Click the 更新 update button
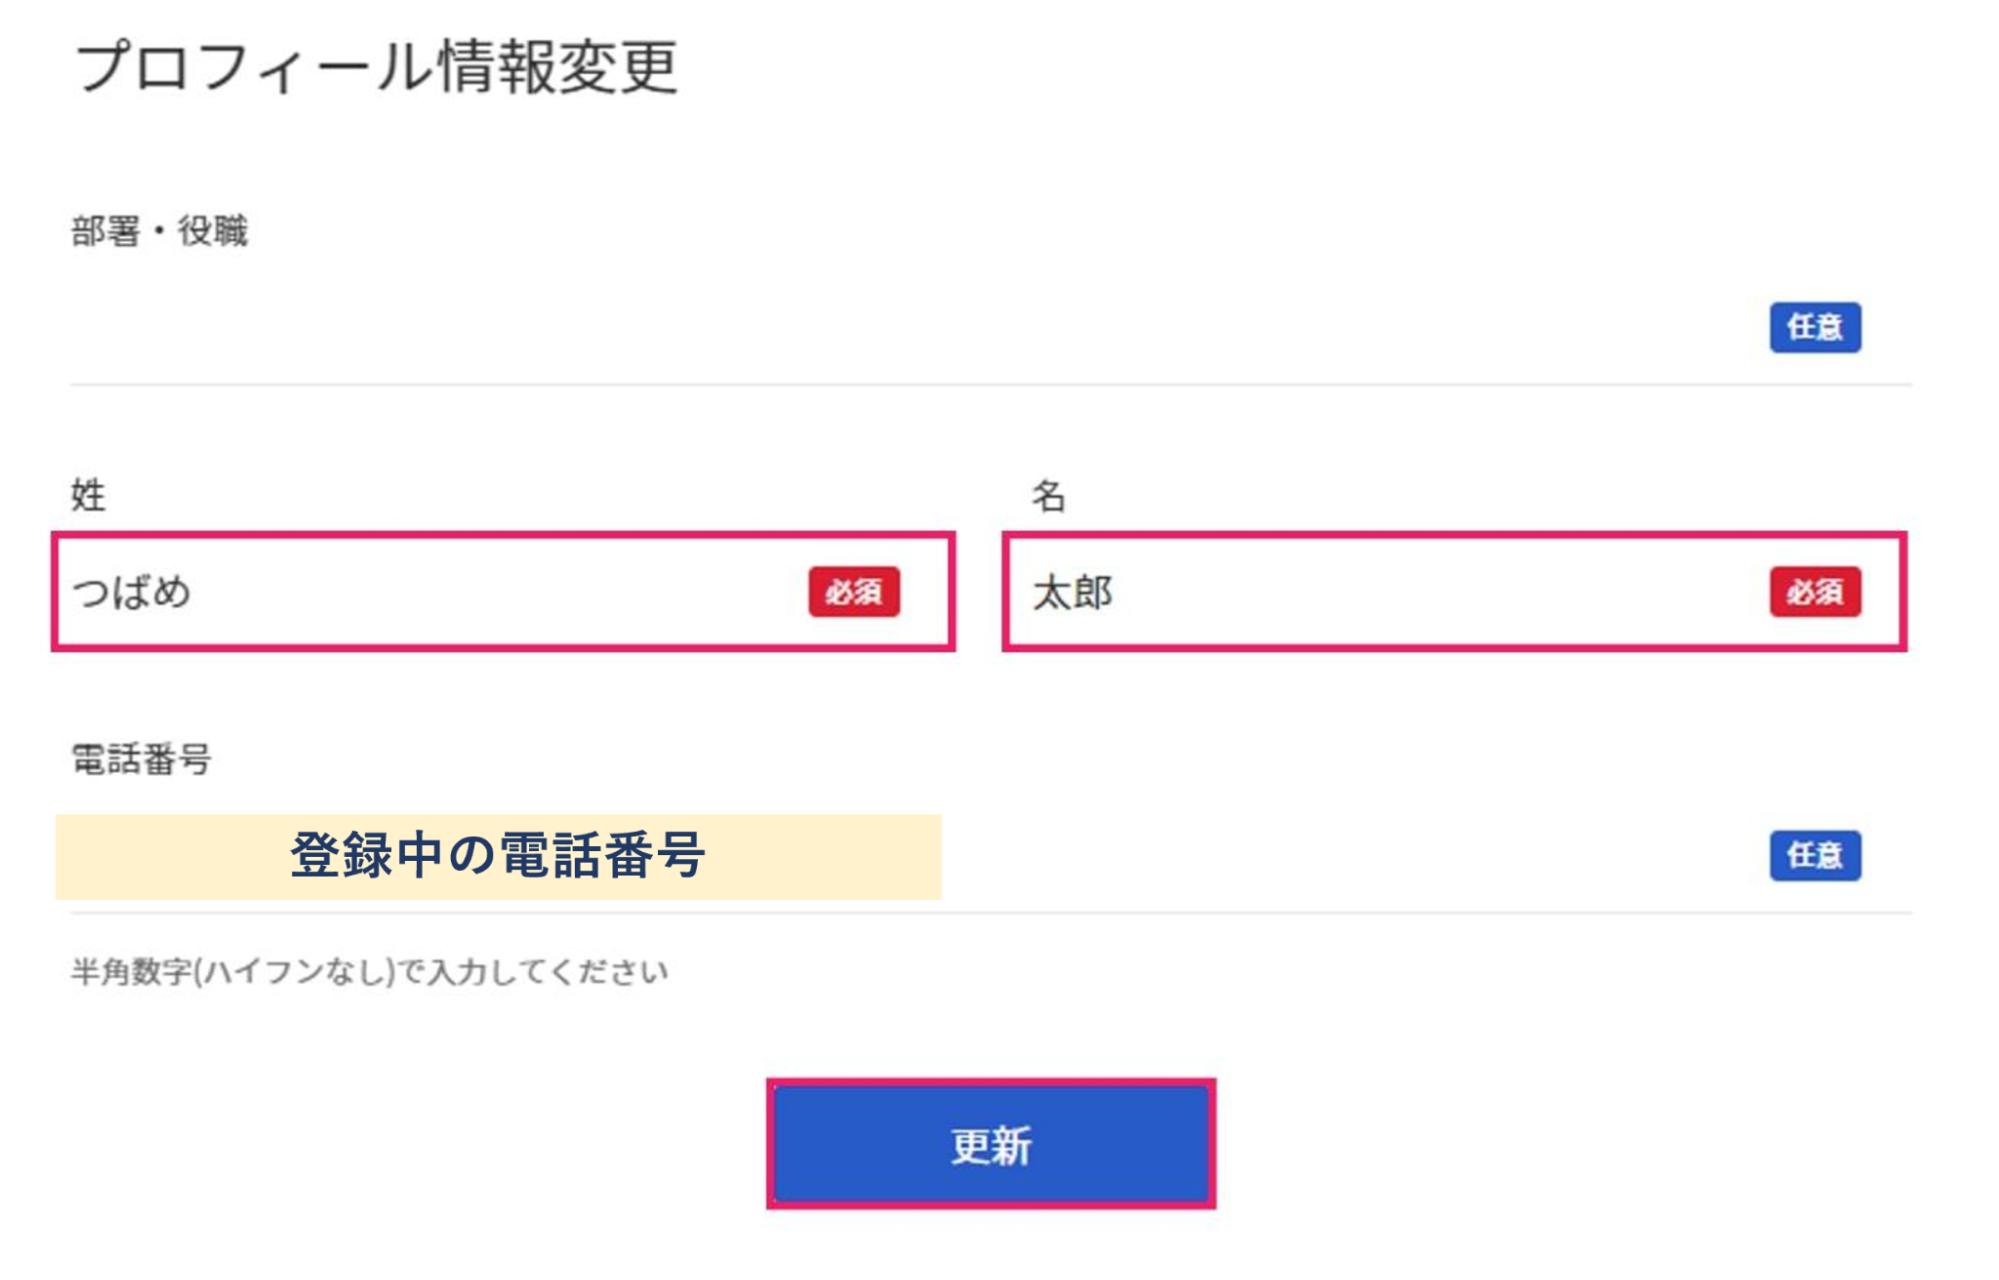Image resolution: width=1999 pixels, height=1280 pixels. click(990, 1144)
